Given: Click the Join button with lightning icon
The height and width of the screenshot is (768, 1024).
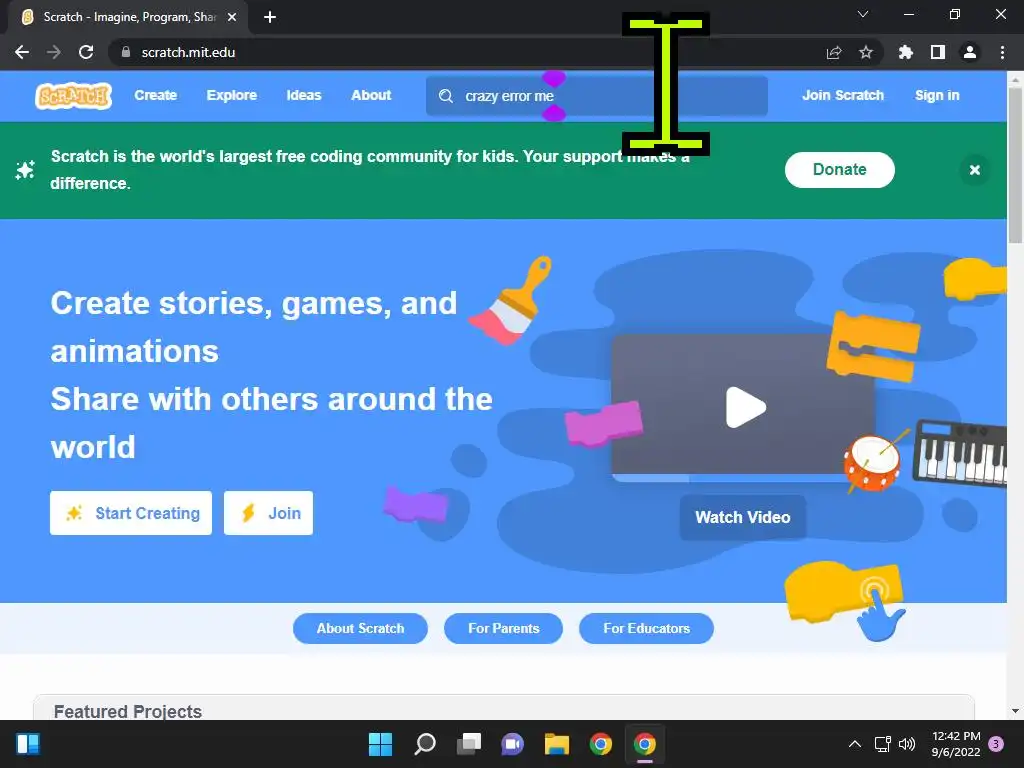Looking at the screenshot, I should 268,513.
